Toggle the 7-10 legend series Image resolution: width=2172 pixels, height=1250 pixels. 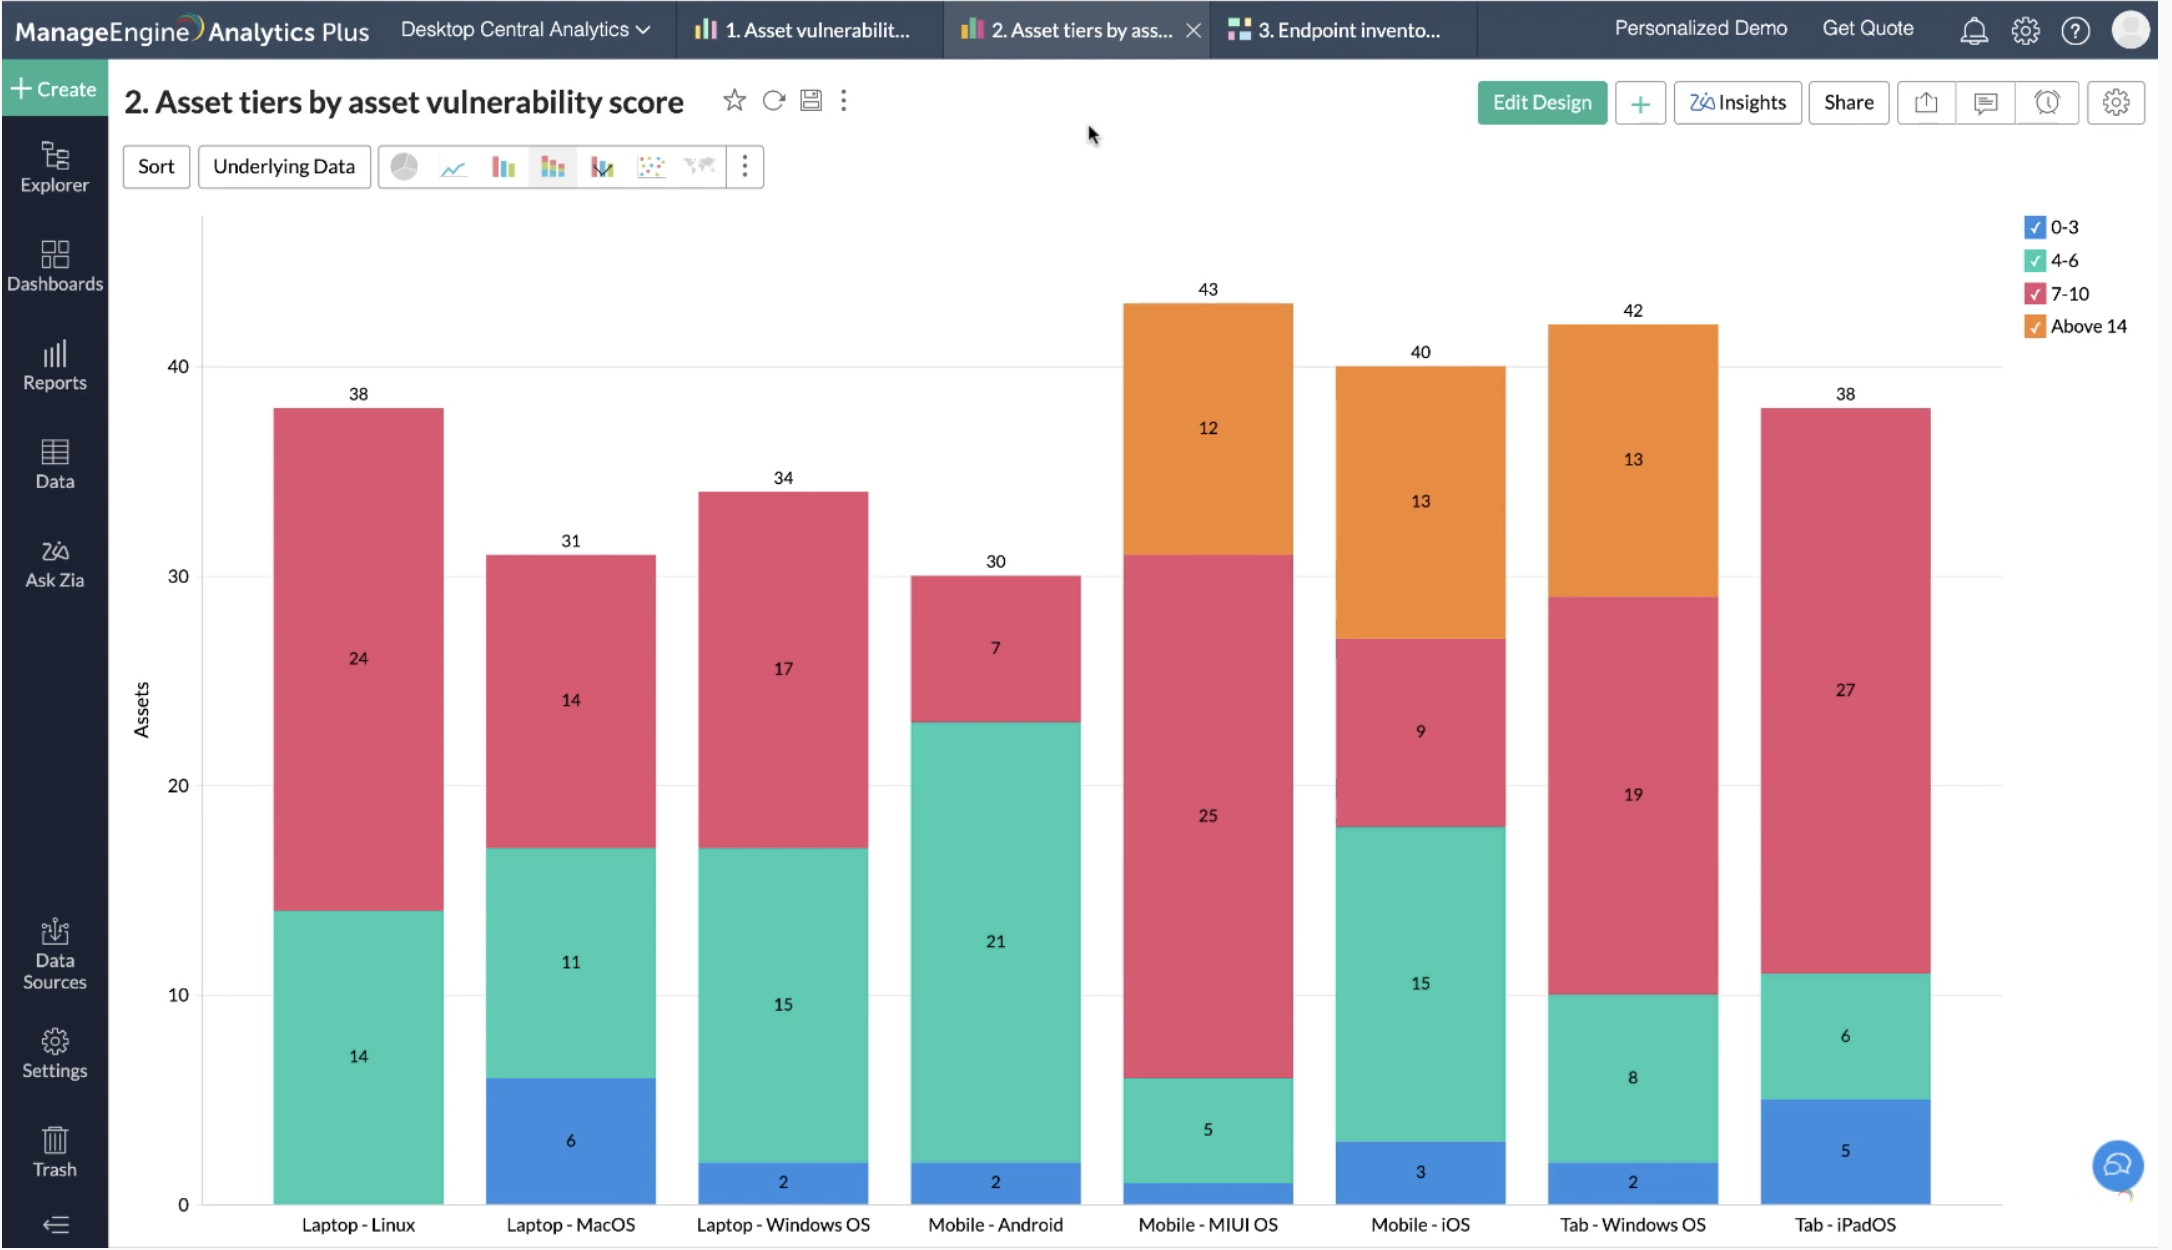[2034, 294]
